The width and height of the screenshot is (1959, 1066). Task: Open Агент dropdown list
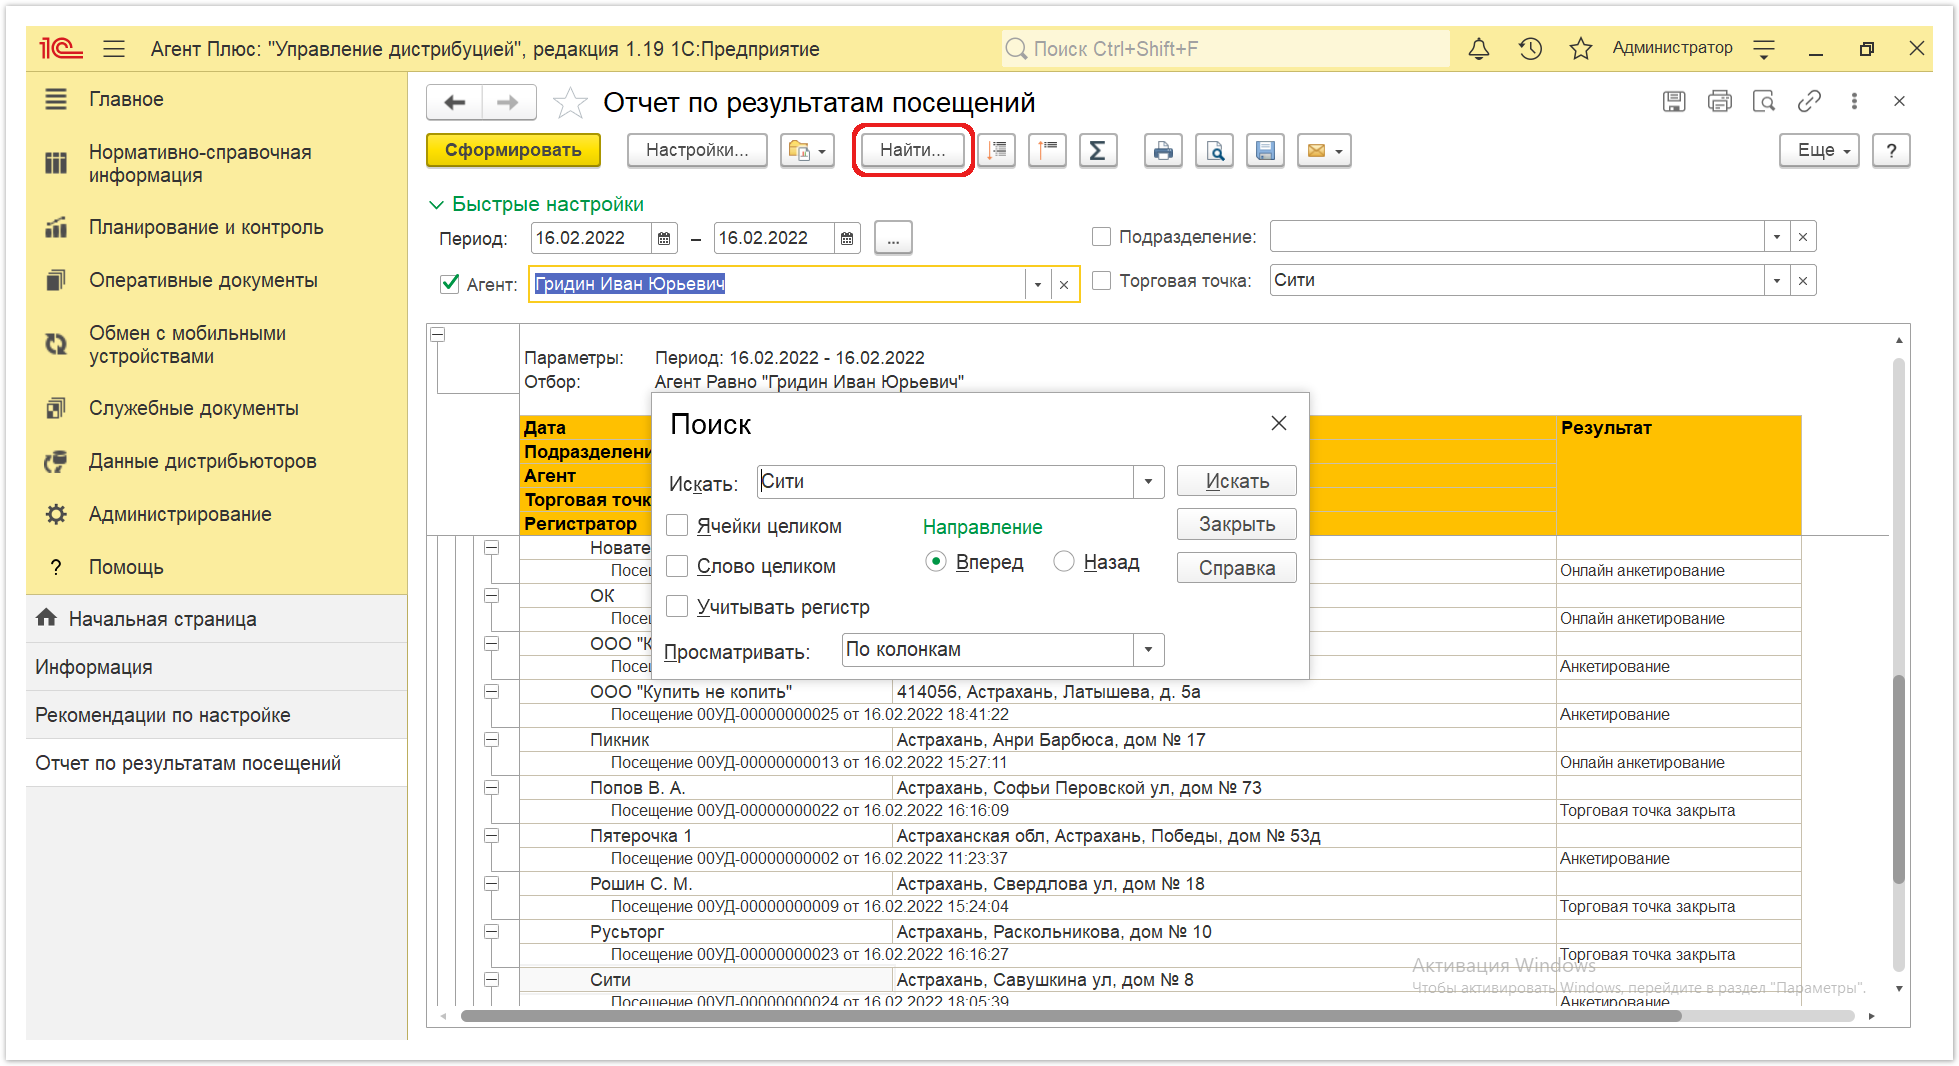coord(1038,285)
